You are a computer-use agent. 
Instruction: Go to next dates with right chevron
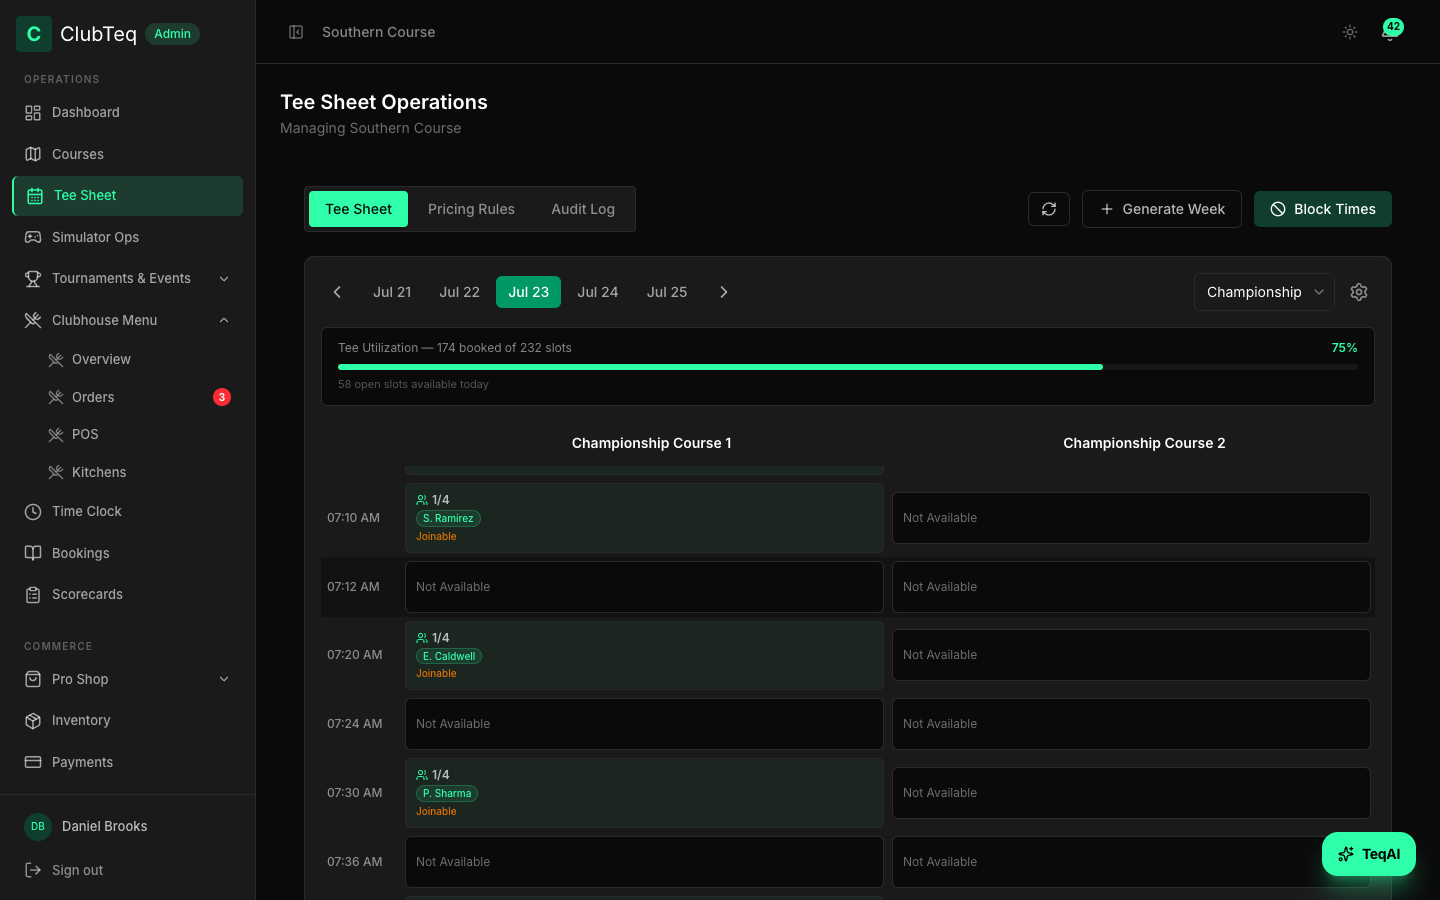pyautogui.click(x=724, y=292)
